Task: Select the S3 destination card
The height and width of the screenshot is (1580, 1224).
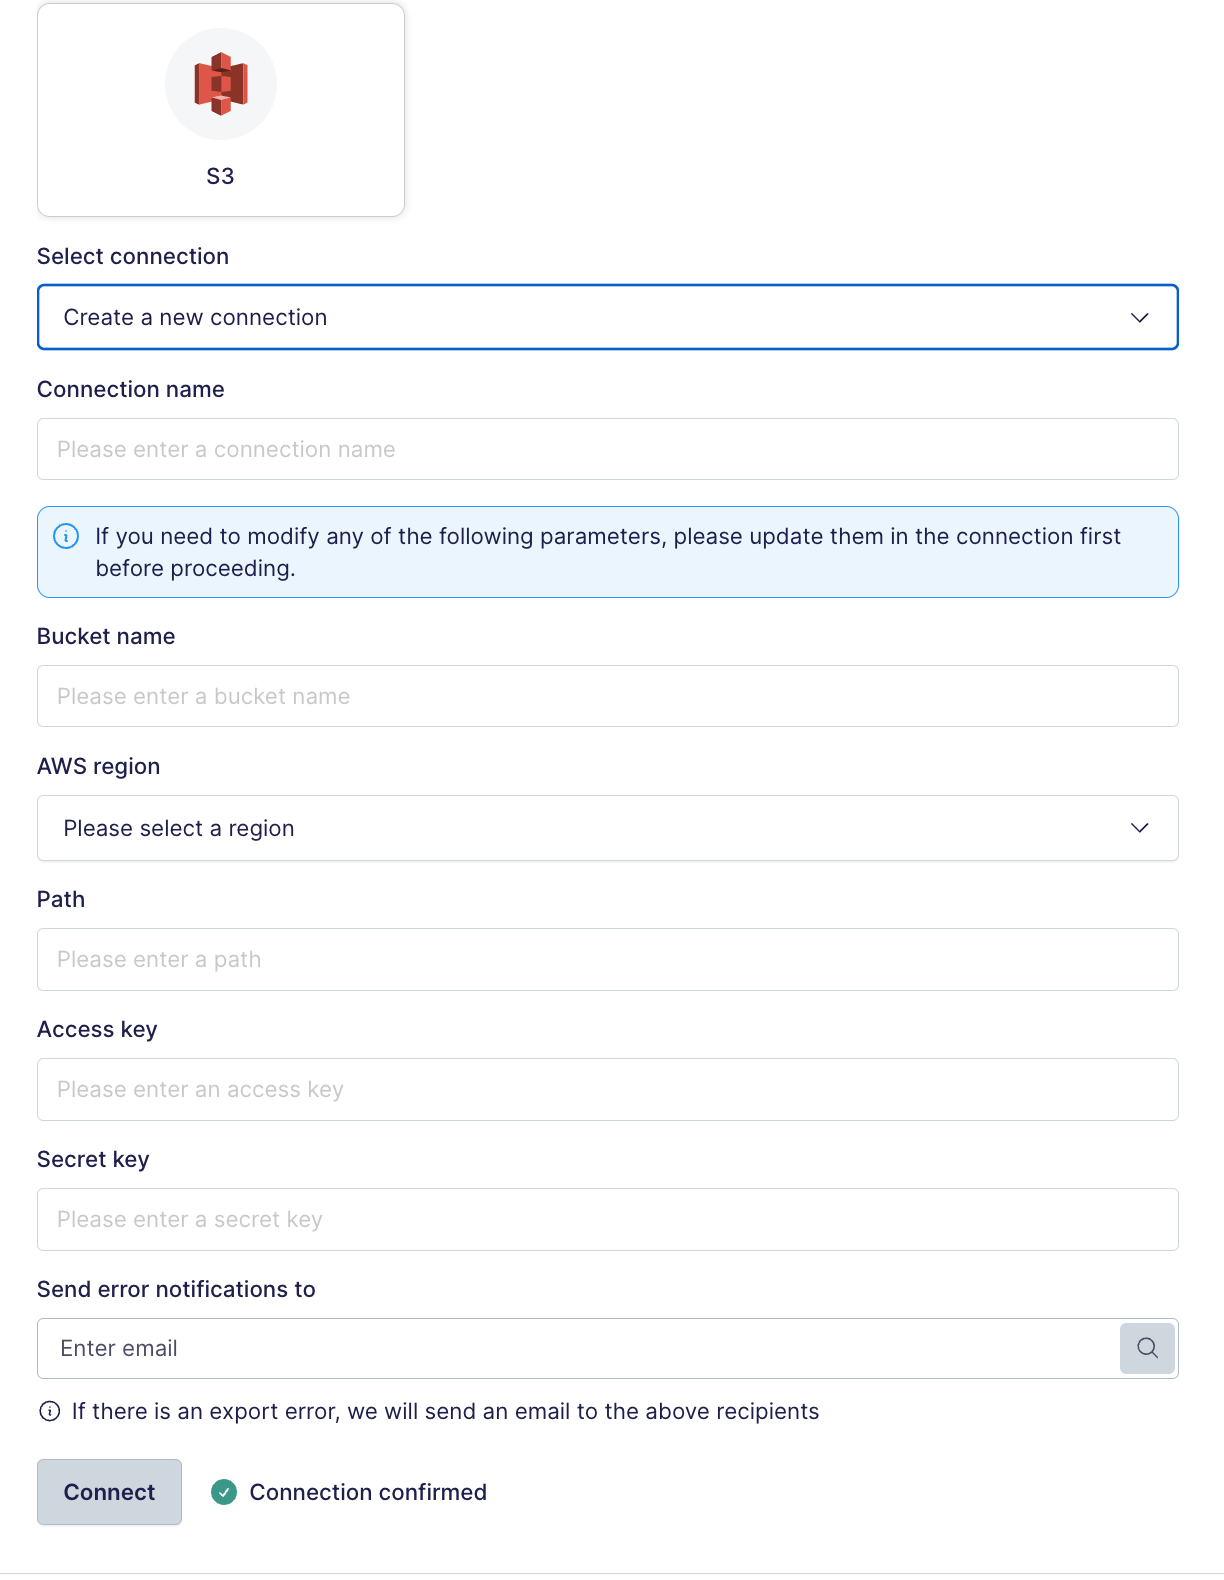Action: [x=221, y=110]
